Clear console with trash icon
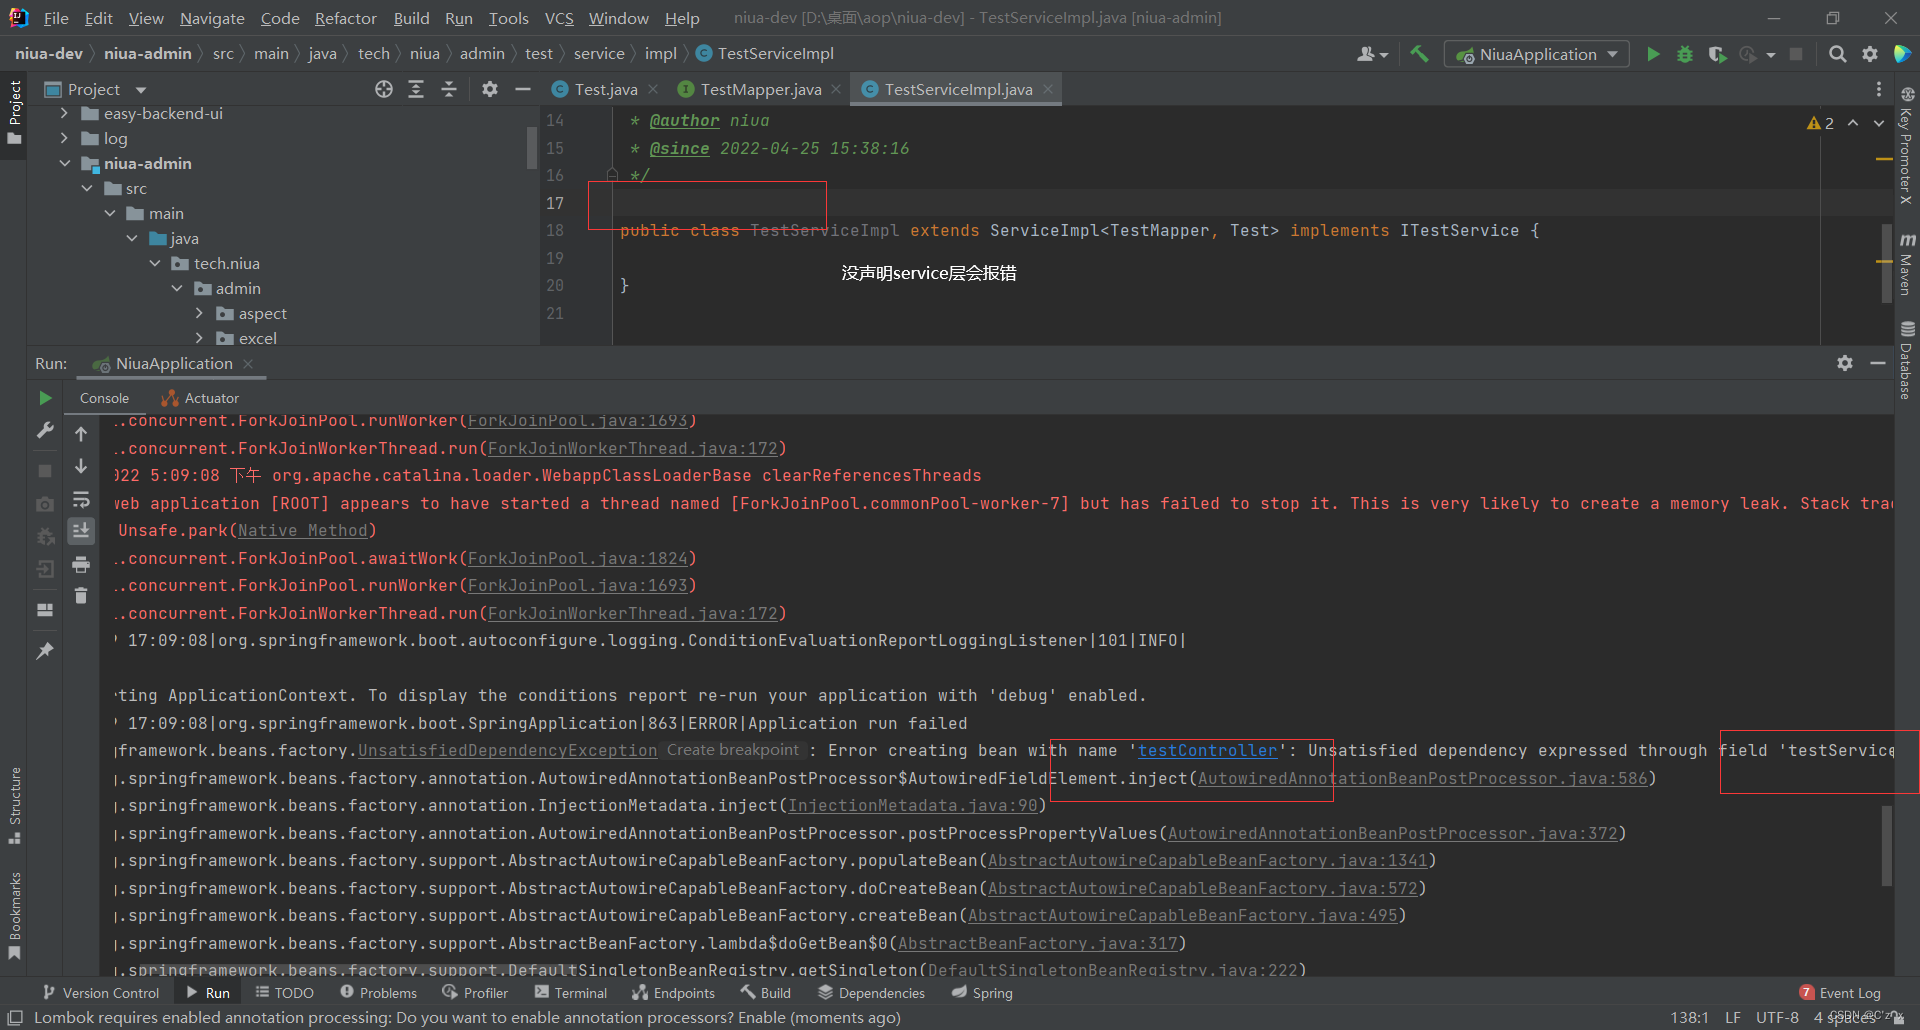Image resolution: width=1920 pixels, height=1030 pixels. point(81,596)
